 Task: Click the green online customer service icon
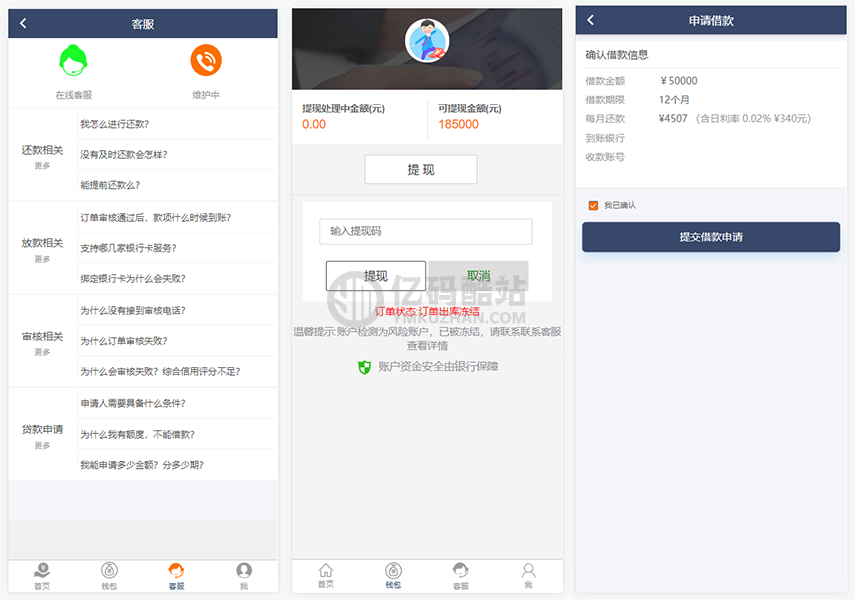coord(73,62)
